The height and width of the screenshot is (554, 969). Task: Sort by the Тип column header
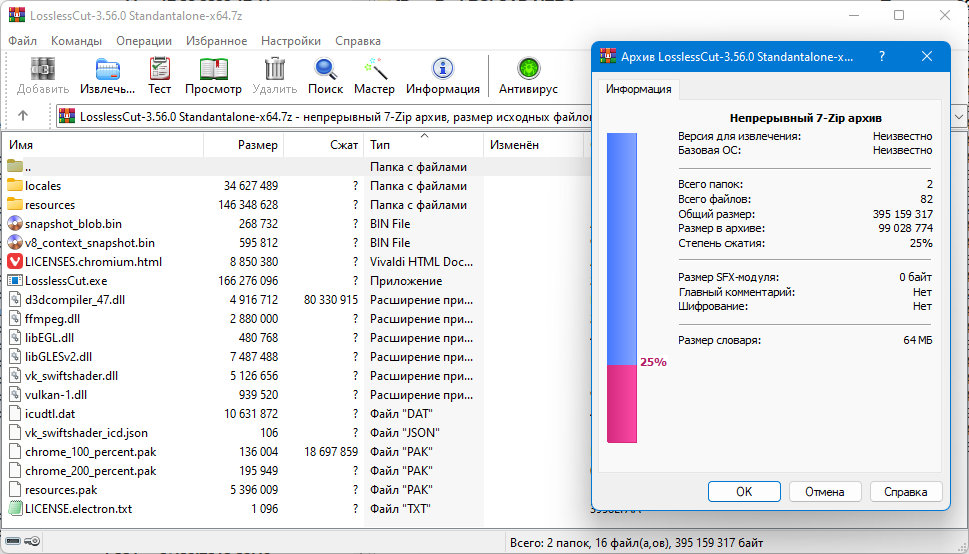click(423, 145)
